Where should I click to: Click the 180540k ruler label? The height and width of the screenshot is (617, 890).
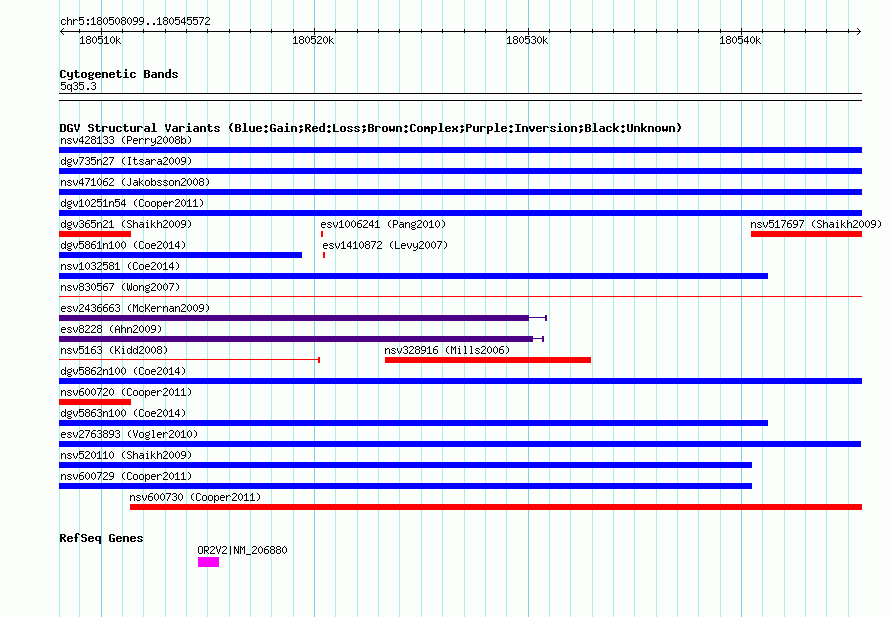(740, 40)
